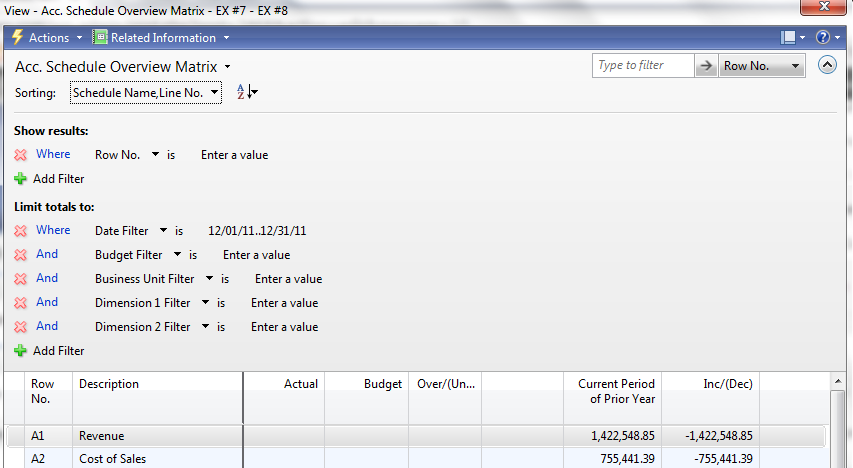Click the help question mark icon
This screenshot has width=853, height=468.
point(822,38)
